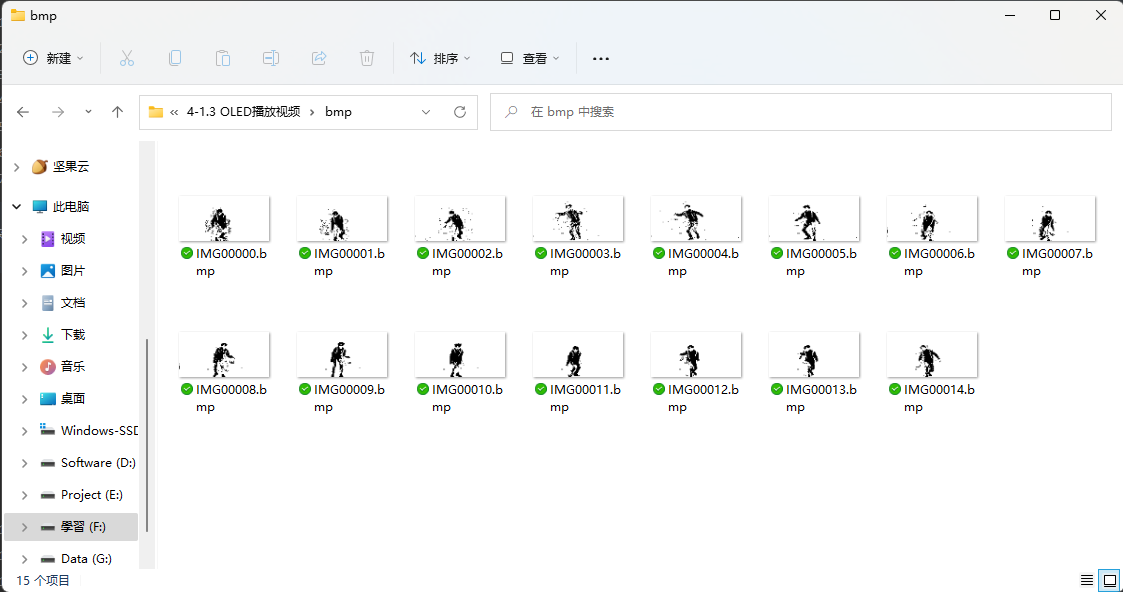The width and height of the screenshot is (1123, 592).
Task: Click the Rename icon in toolbar
Action: (271, 58)
